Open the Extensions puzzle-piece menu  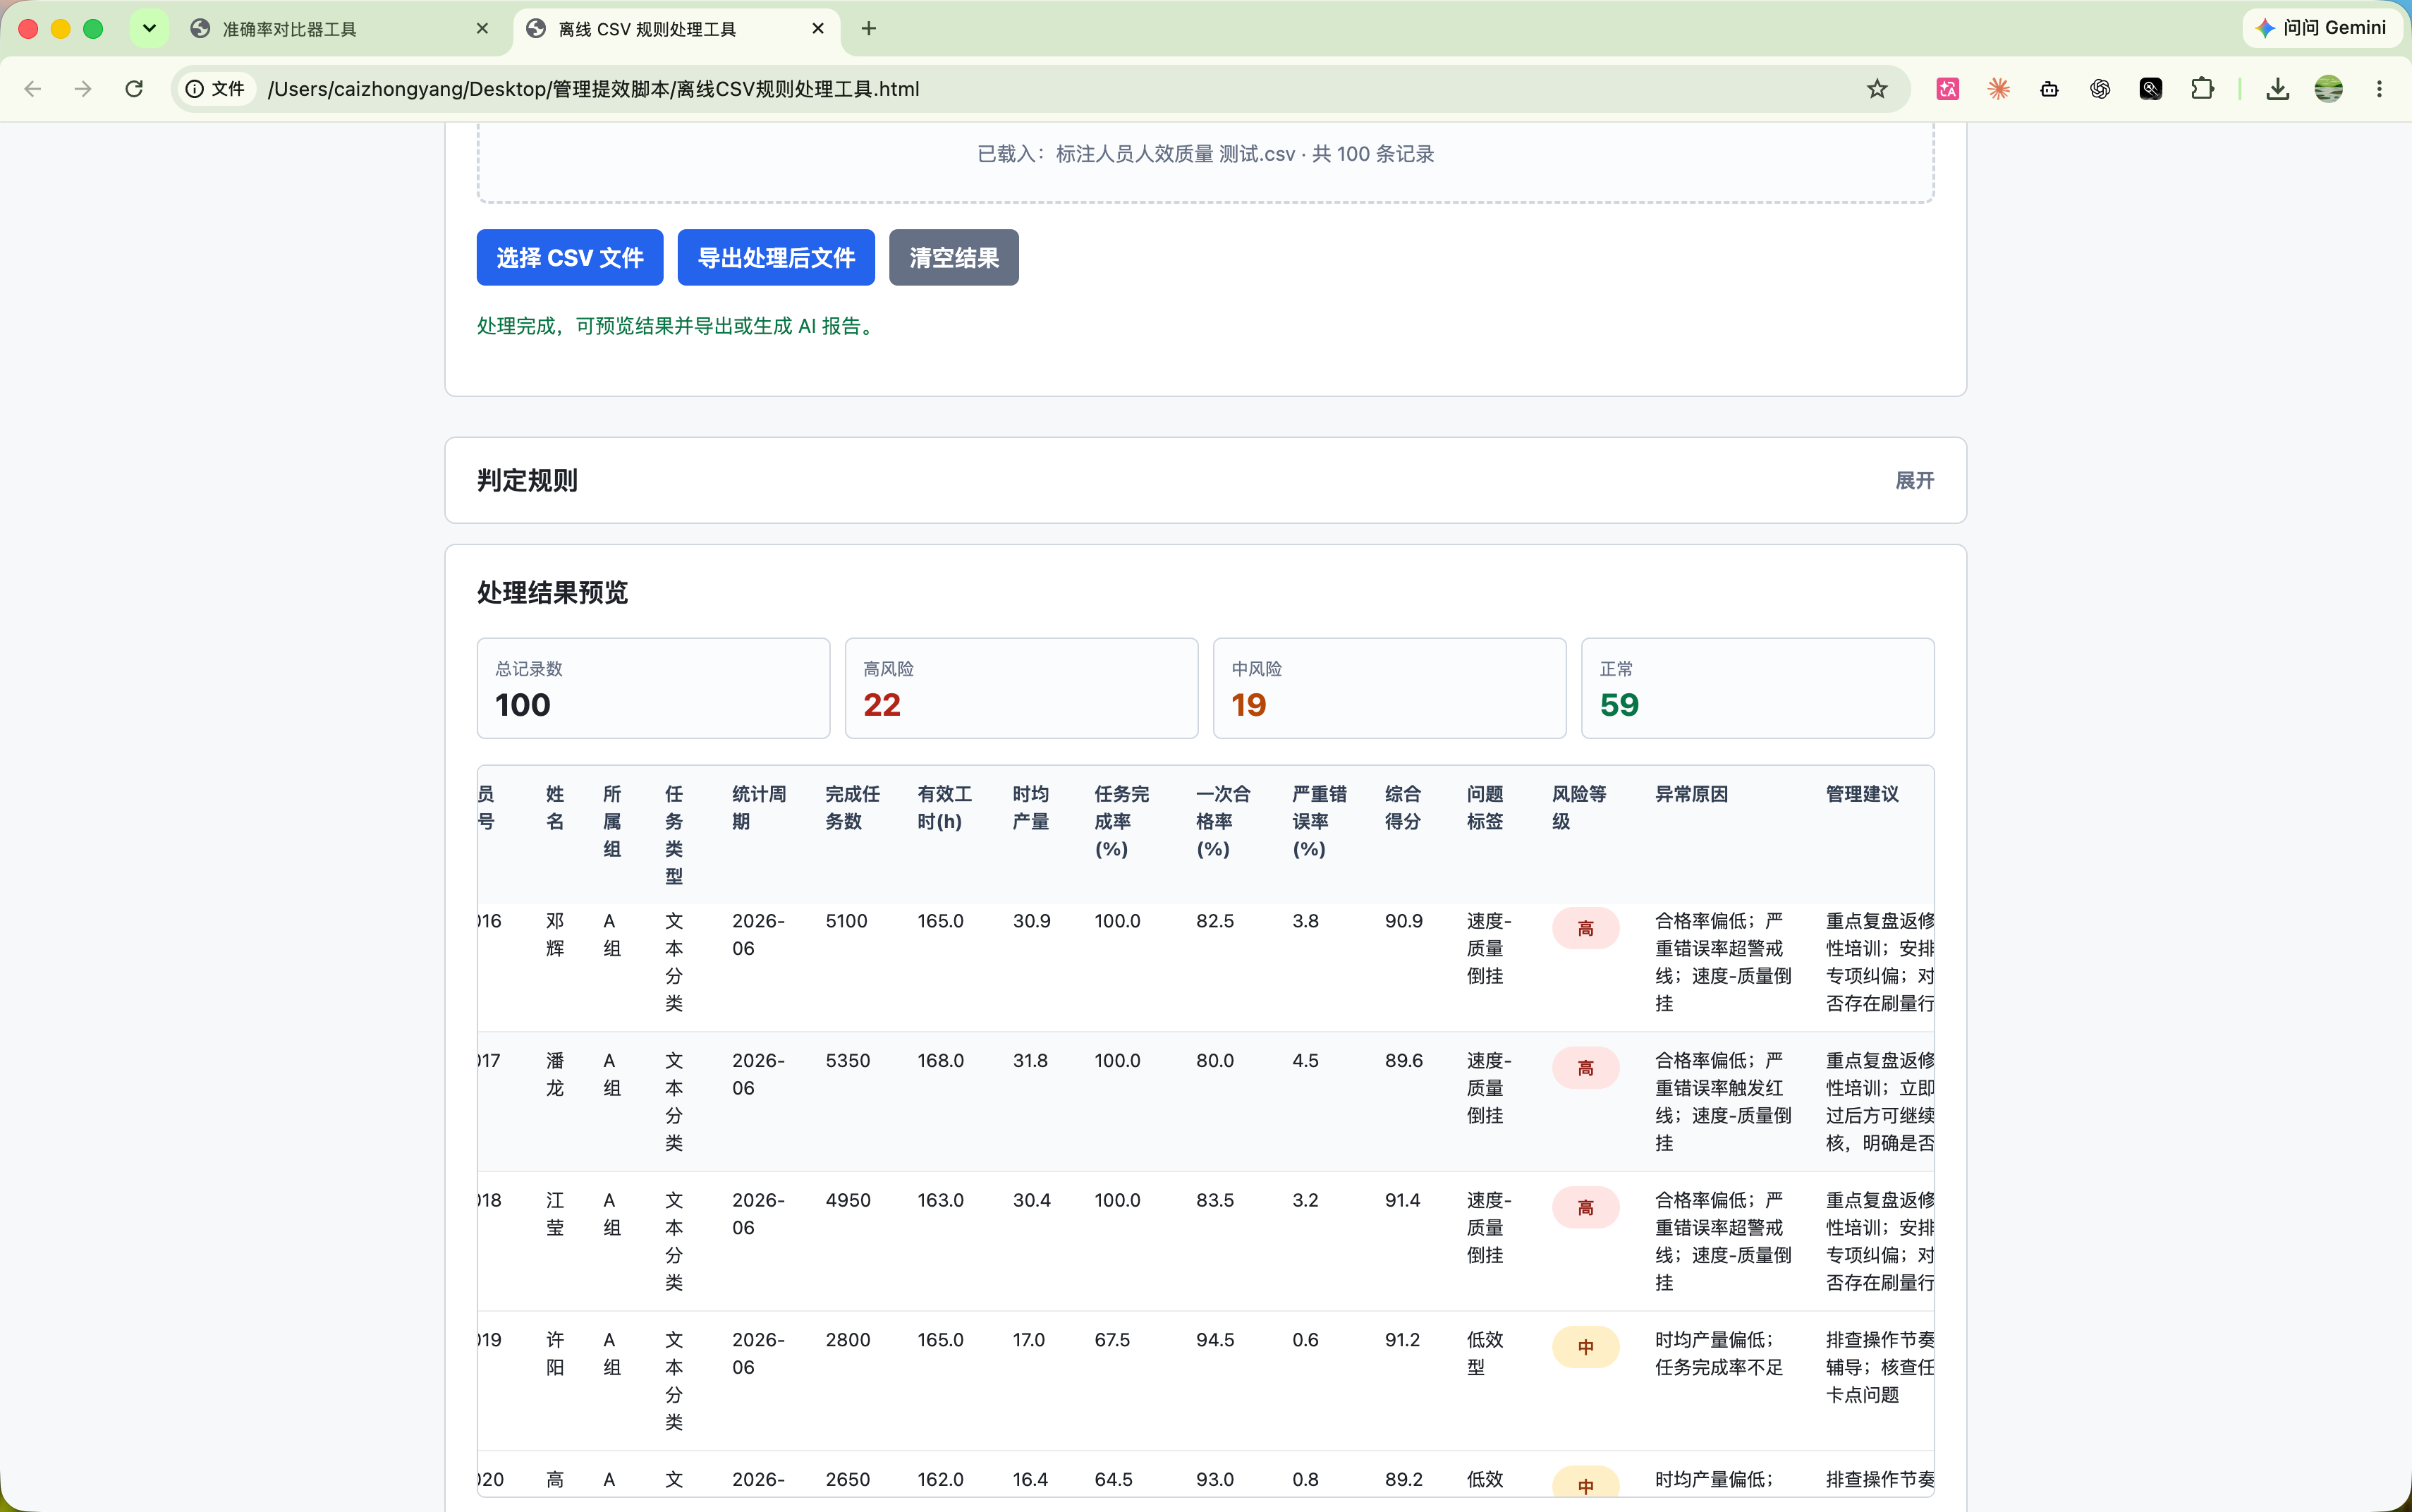pyautogui.click(x=2202, y=89)
